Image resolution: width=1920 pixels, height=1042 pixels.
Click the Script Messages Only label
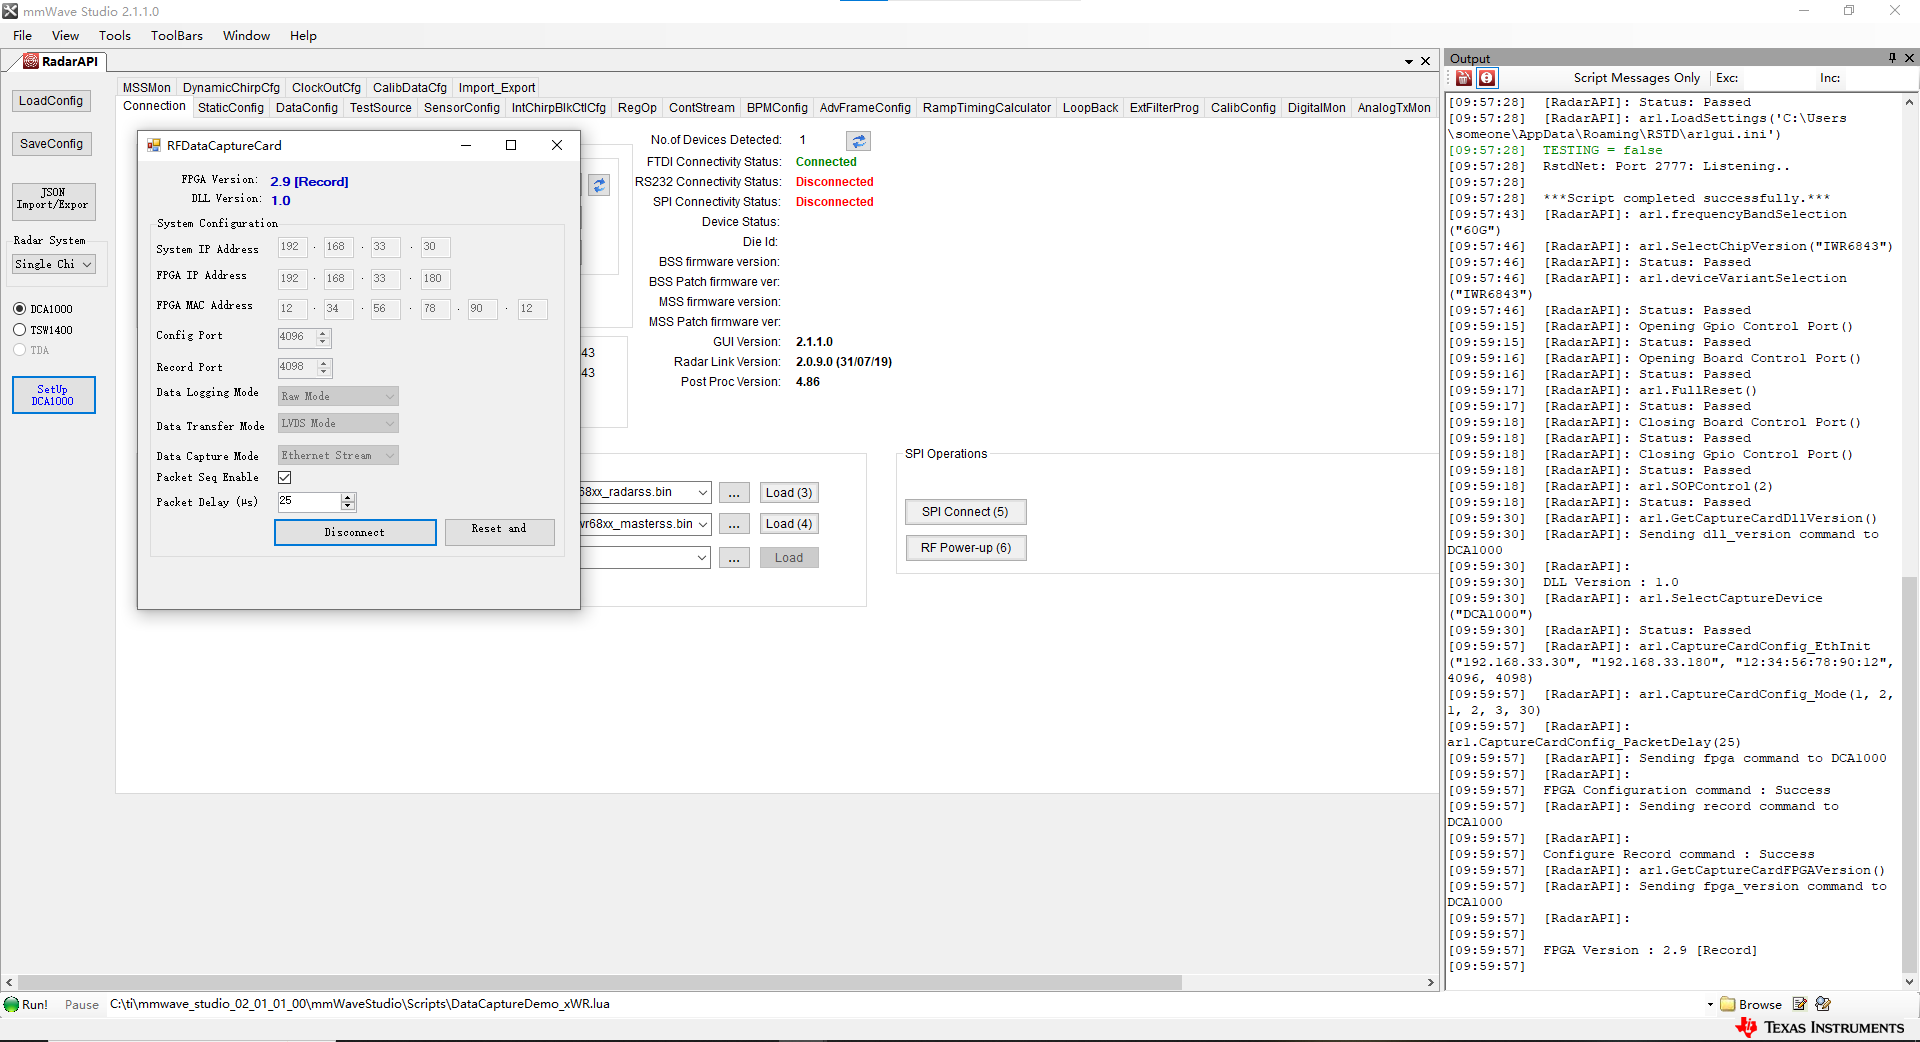1636,78
